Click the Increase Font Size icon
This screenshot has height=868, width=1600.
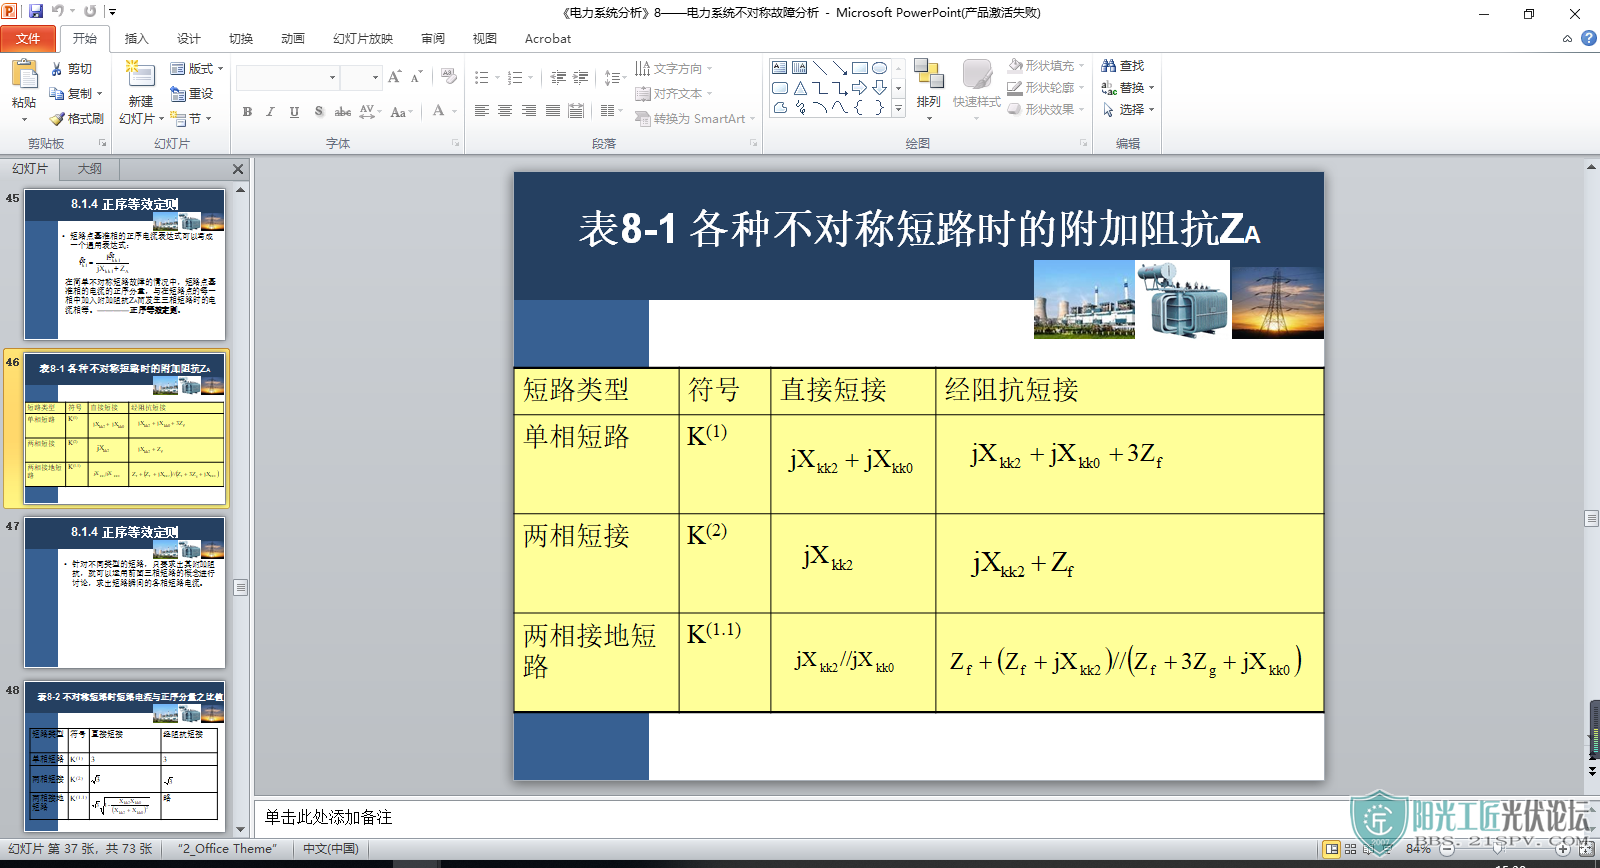[395, 77]
